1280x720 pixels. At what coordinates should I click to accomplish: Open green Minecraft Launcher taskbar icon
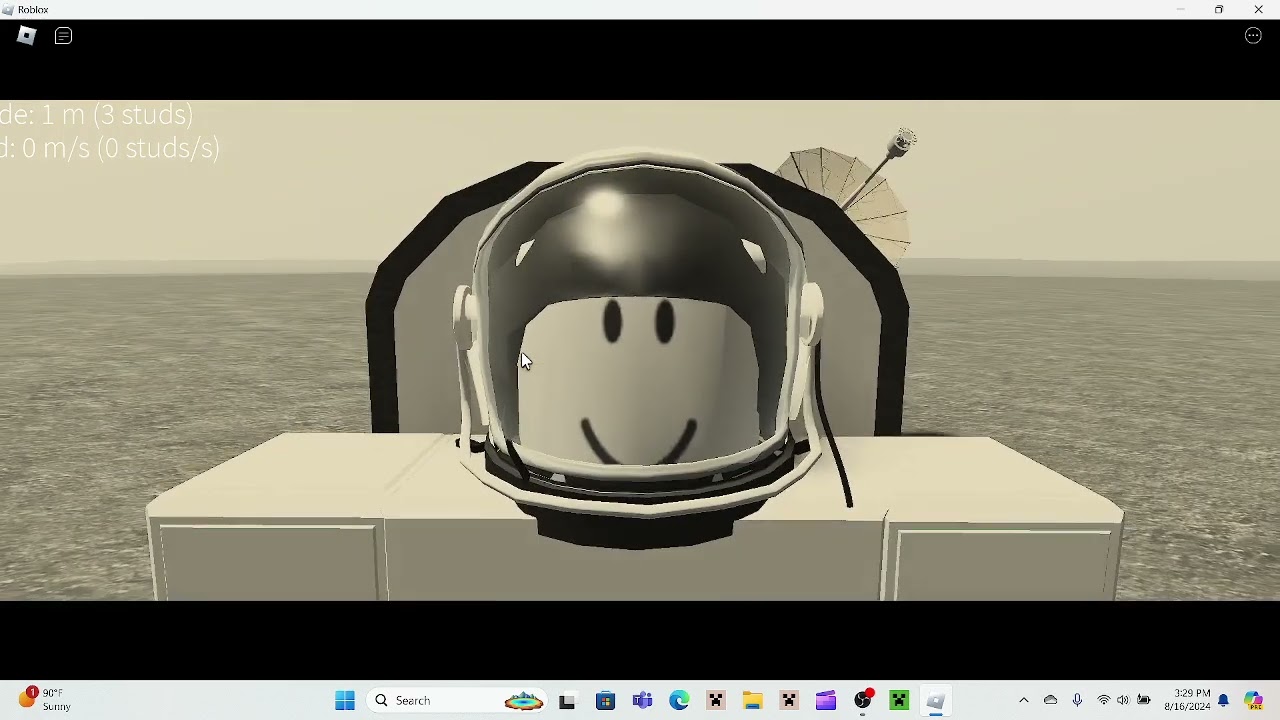(x=899, y=701)
